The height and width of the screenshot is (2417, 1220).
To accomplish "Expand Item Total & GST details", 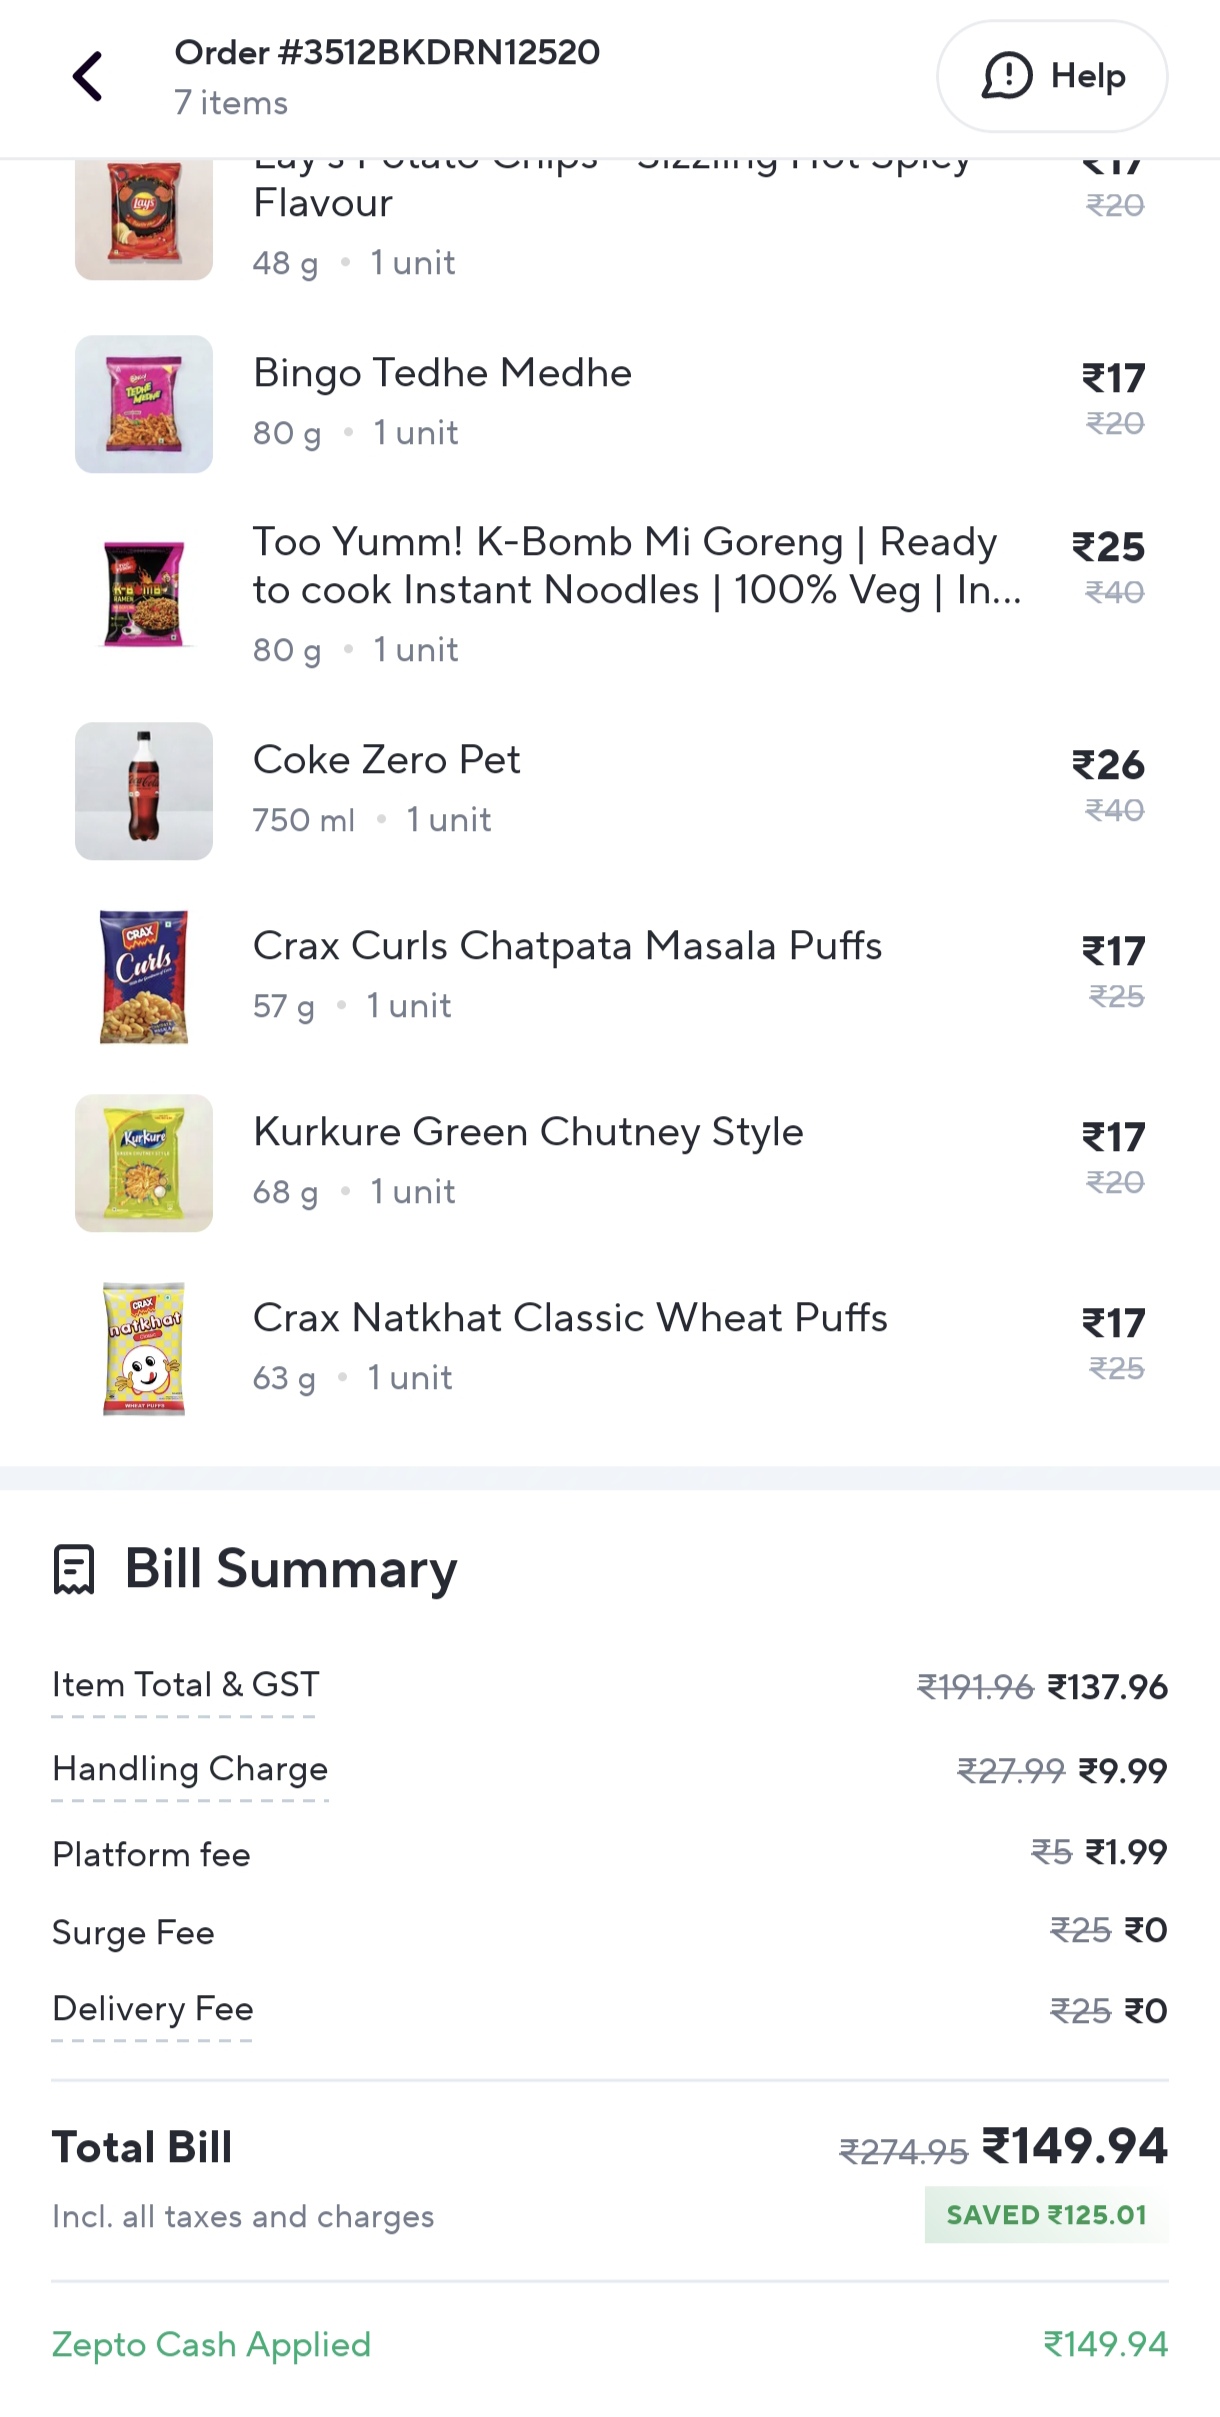I will [185, 1685].
